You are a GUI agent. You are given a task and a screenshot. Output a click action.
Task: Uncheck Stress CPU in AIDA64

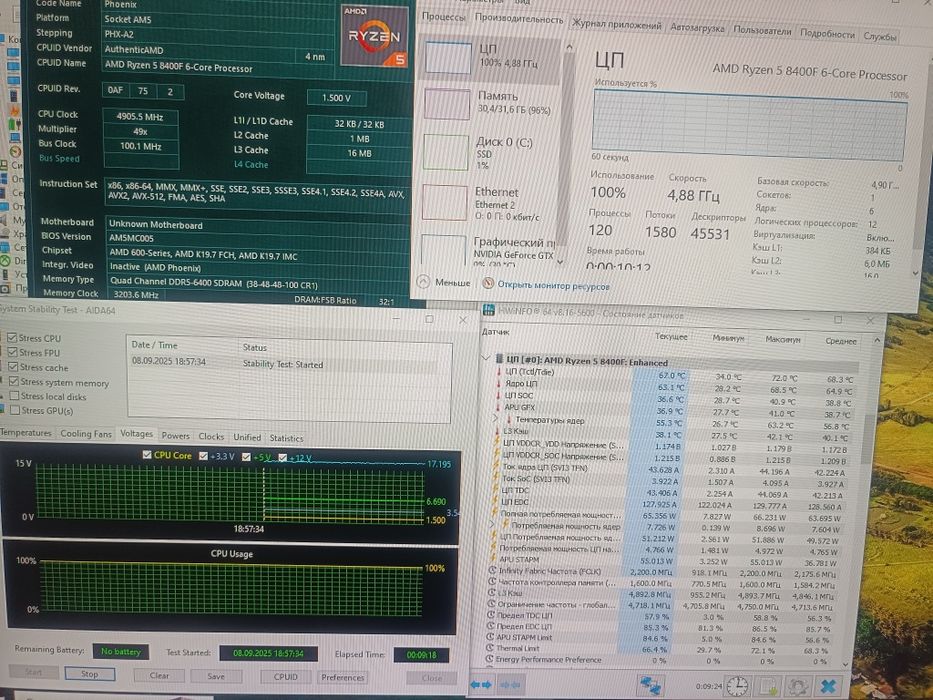coord(11,338)
